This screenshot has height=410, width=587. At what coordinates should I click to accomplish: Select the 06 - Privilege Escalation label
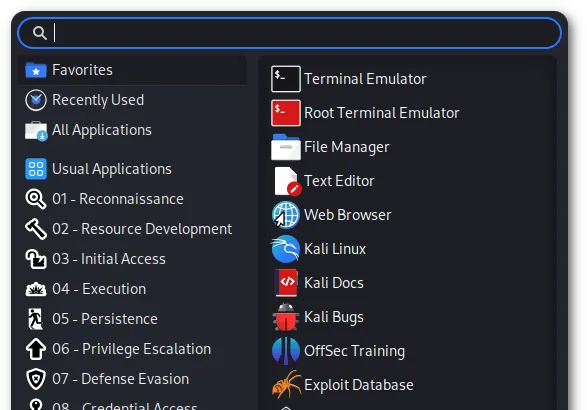tap(132, 349)
